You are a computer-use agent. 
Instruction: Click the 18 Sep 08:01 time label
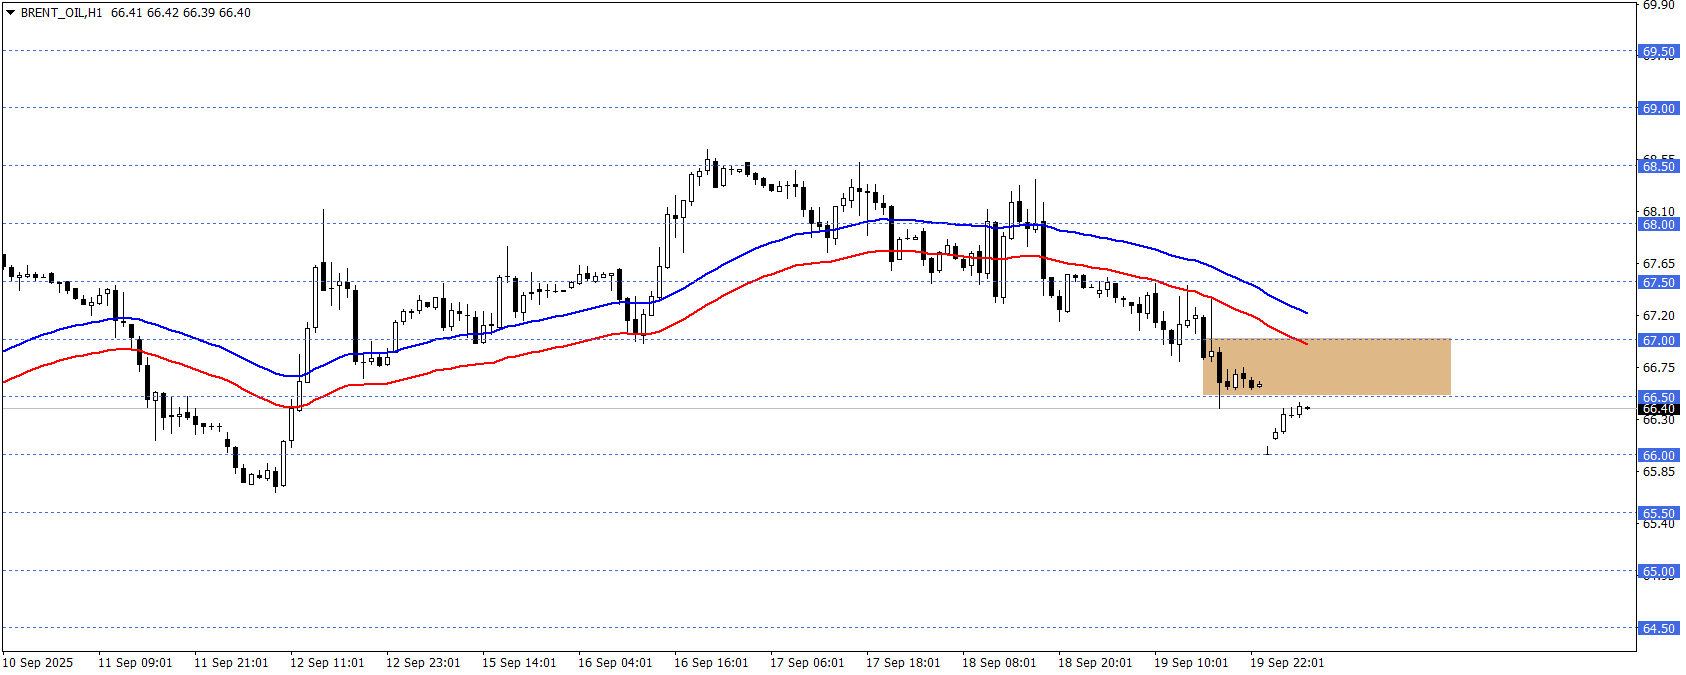(999, 662)
